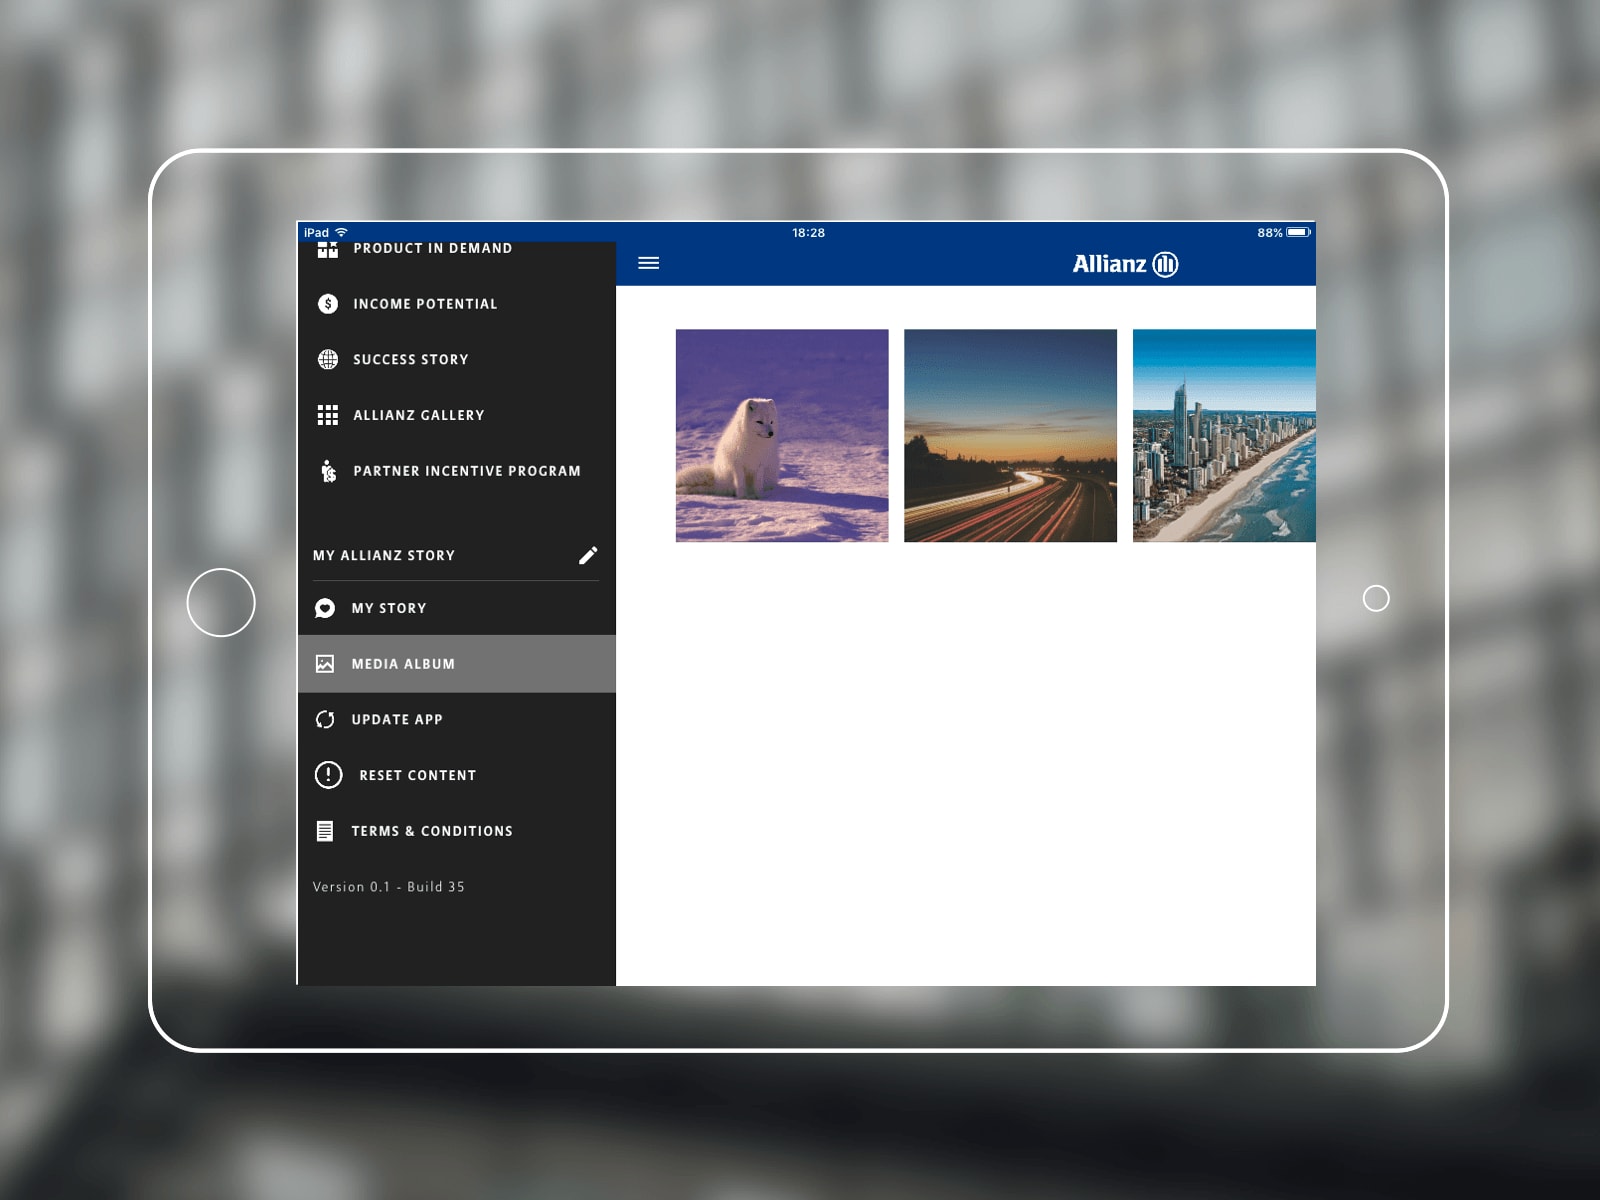Click the Wi-Fi status icon
This screenshot has height=1200, width=1600.
click(341, 232)
